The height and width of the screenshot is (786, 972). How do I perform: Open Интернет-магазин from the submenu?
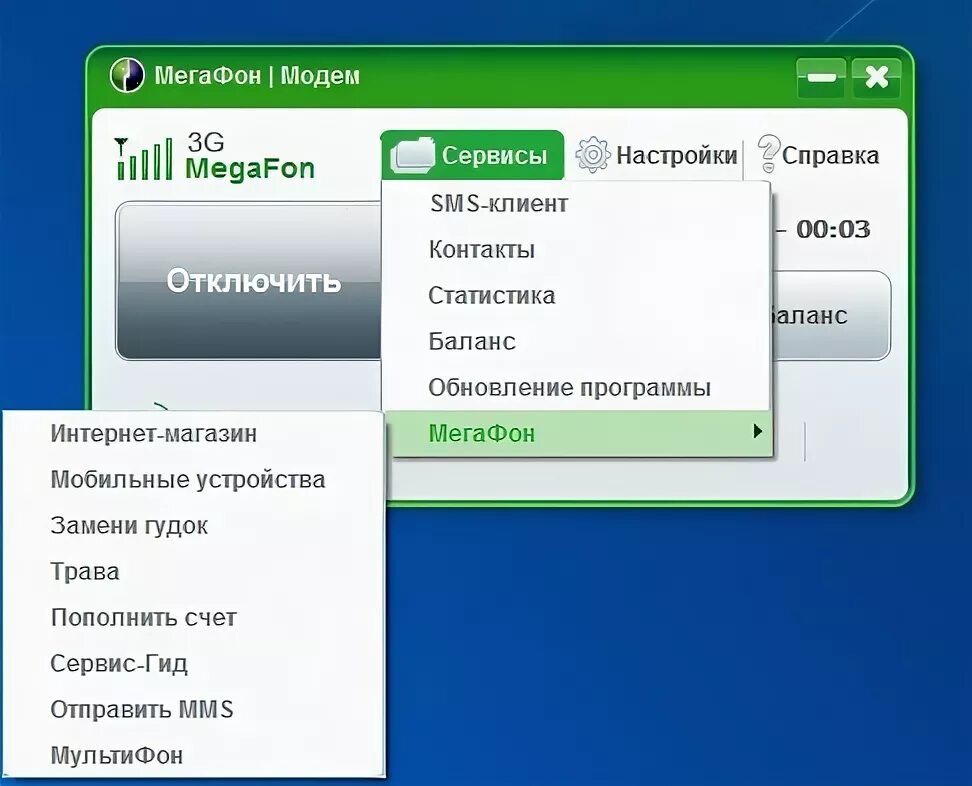[x=193, y=433]
